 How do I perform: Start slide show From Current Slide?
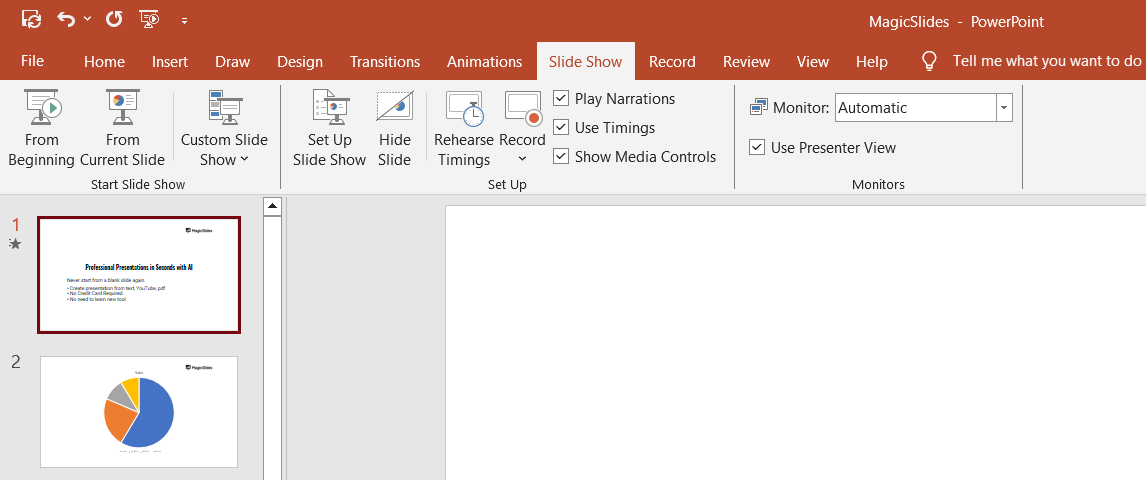coord(122,128)
